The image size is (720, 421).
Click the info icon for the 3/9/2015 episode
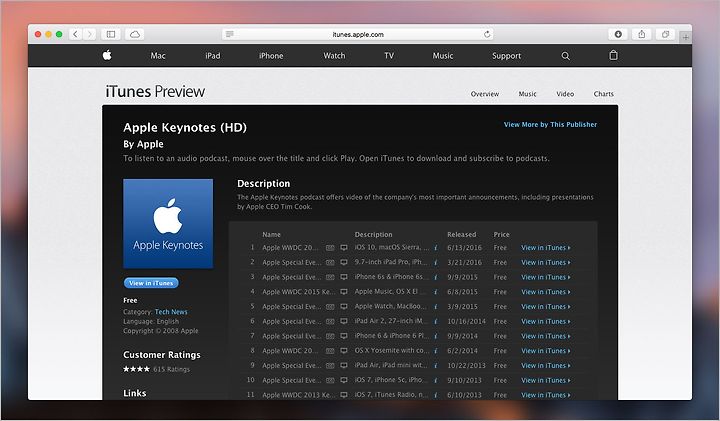click(x=435, y=307)
